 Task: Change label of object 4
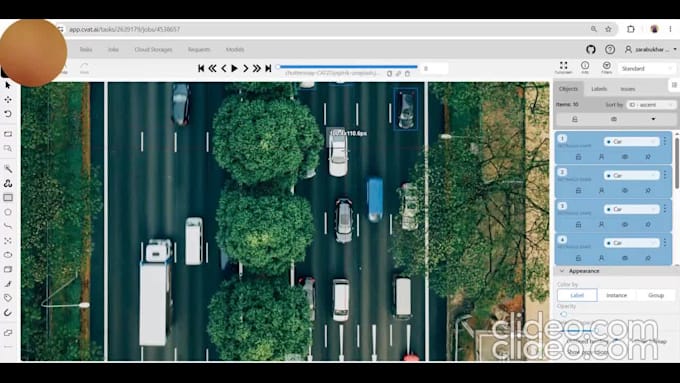[631, 243]
